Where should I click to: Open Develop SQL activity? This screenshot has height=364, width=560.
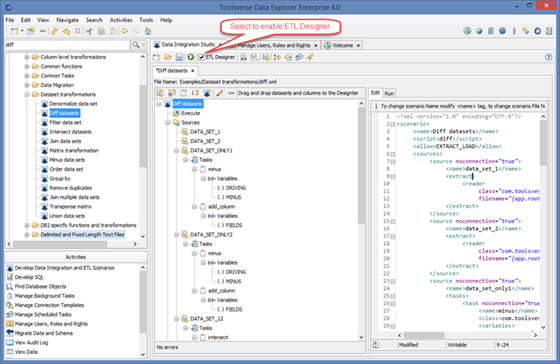click(x=29, y=277)
